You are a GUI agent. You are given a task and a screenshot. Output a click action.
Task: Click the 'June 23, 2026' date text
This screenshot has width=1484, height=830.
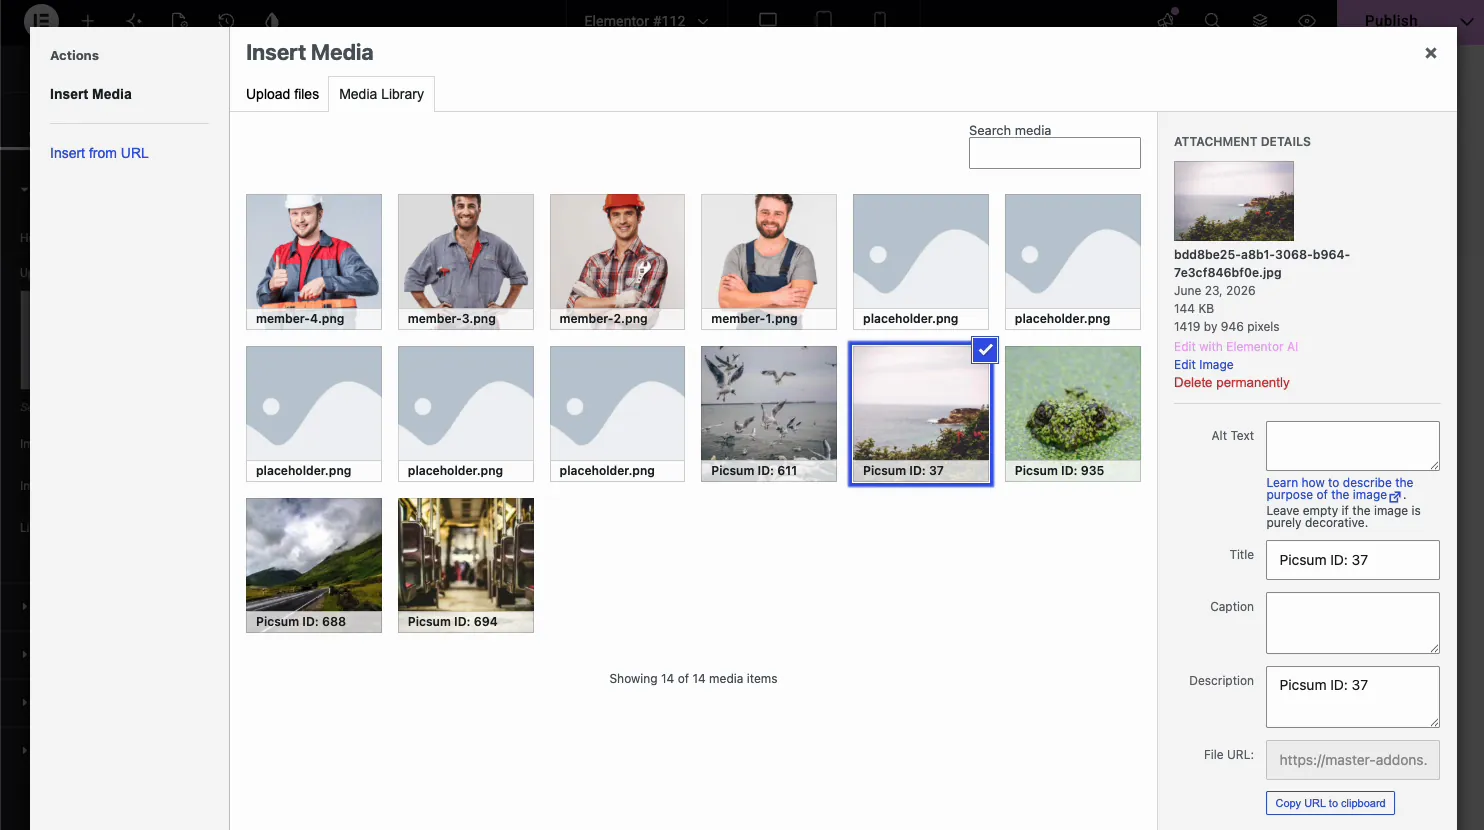point(1214,291)
